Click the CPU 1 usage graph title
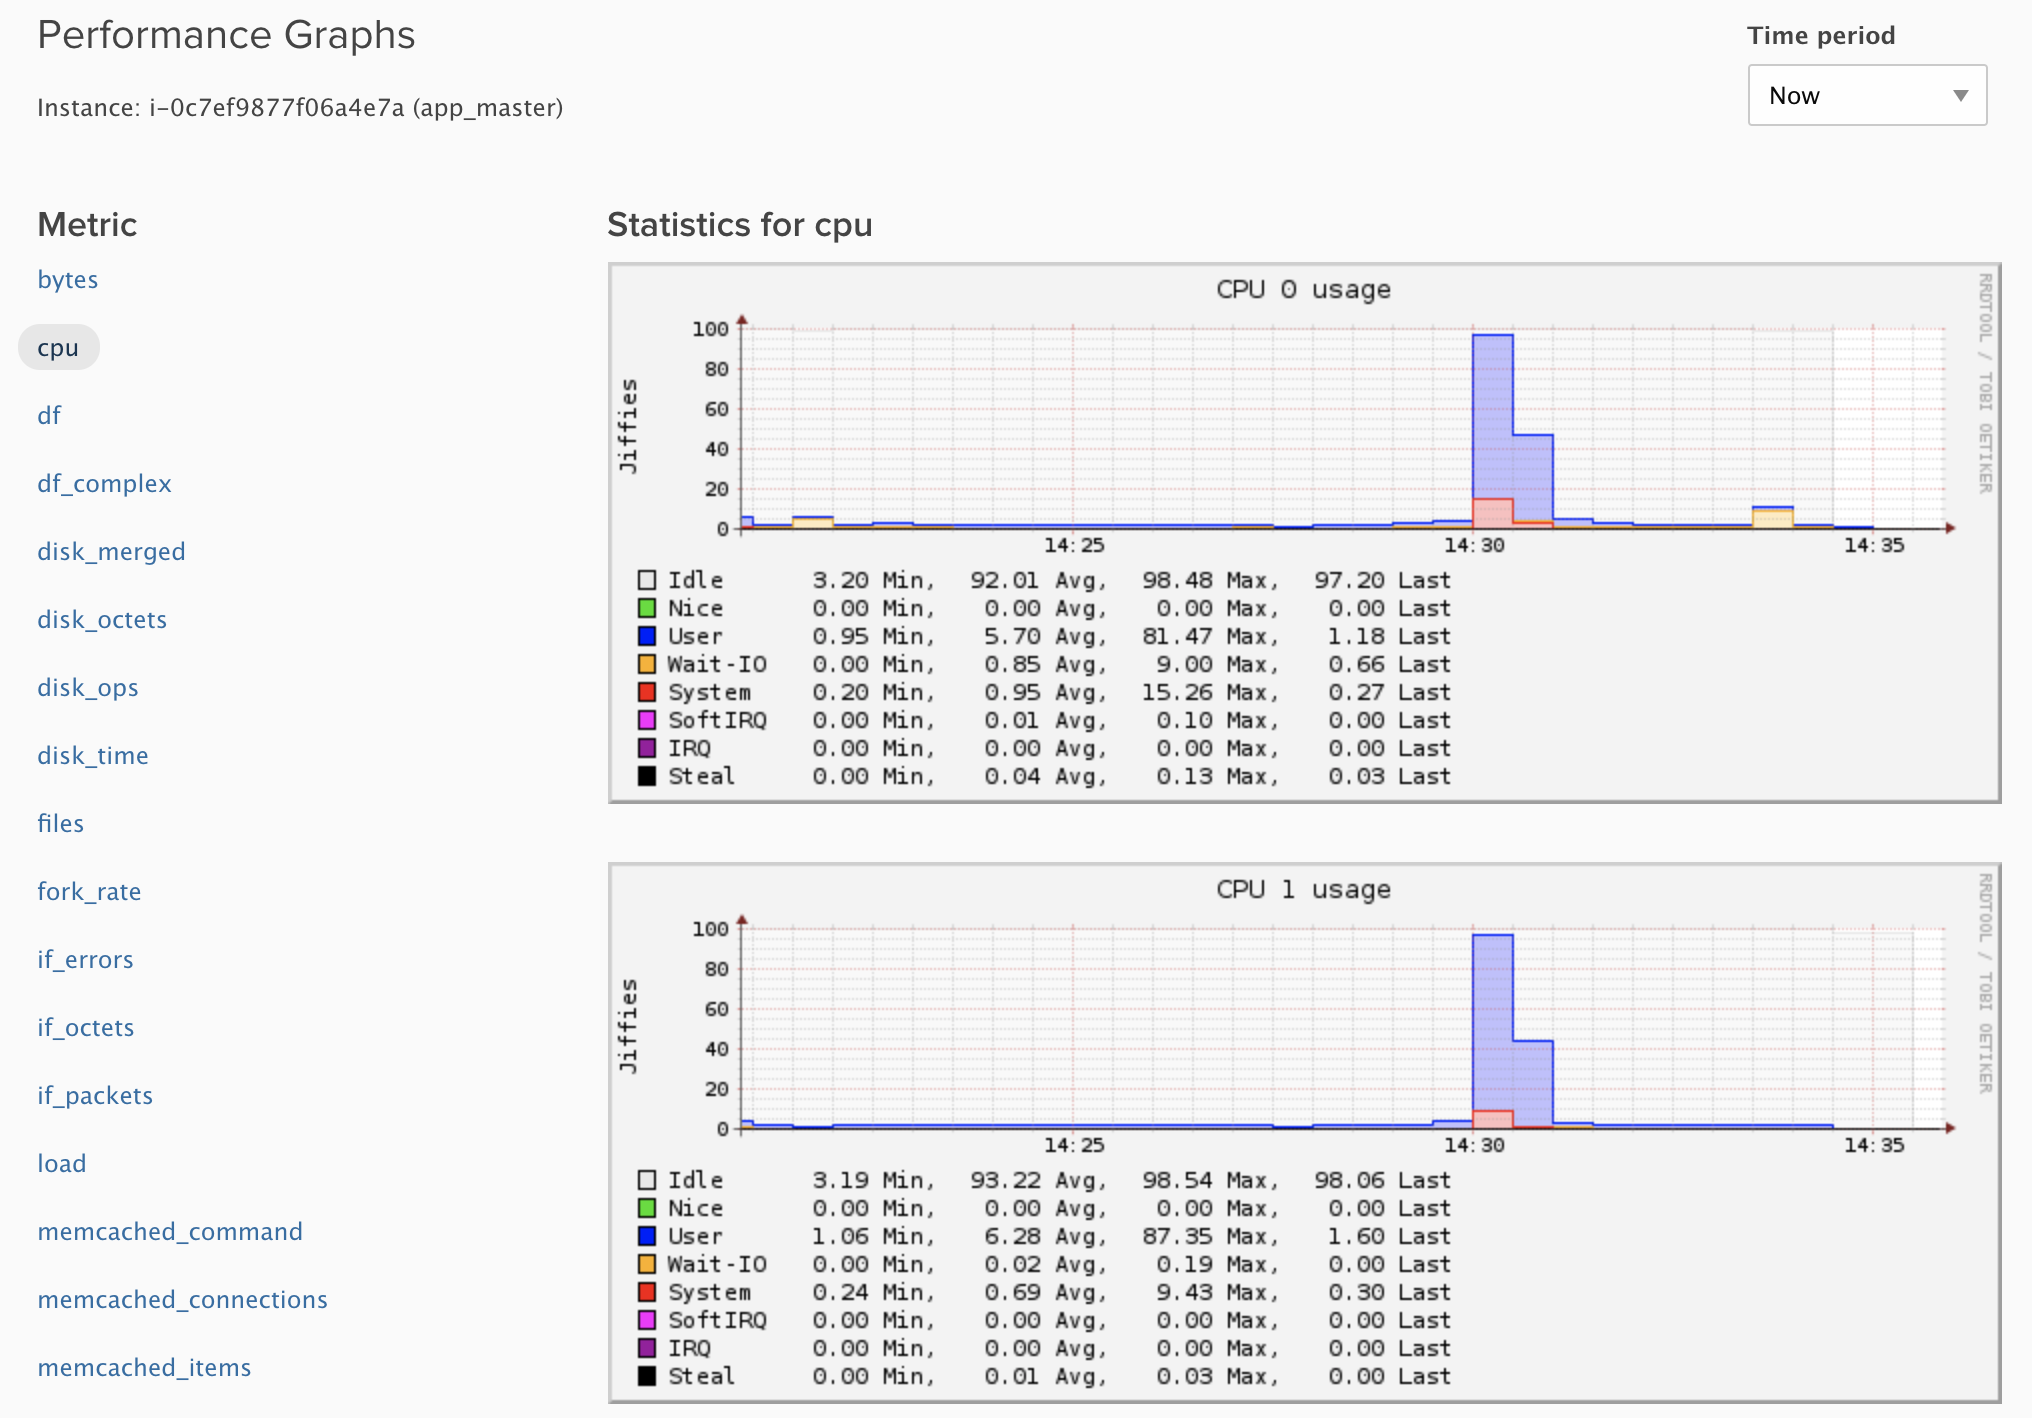The height and width of the screenshot is (1418, 2032). coord(1303,889)
